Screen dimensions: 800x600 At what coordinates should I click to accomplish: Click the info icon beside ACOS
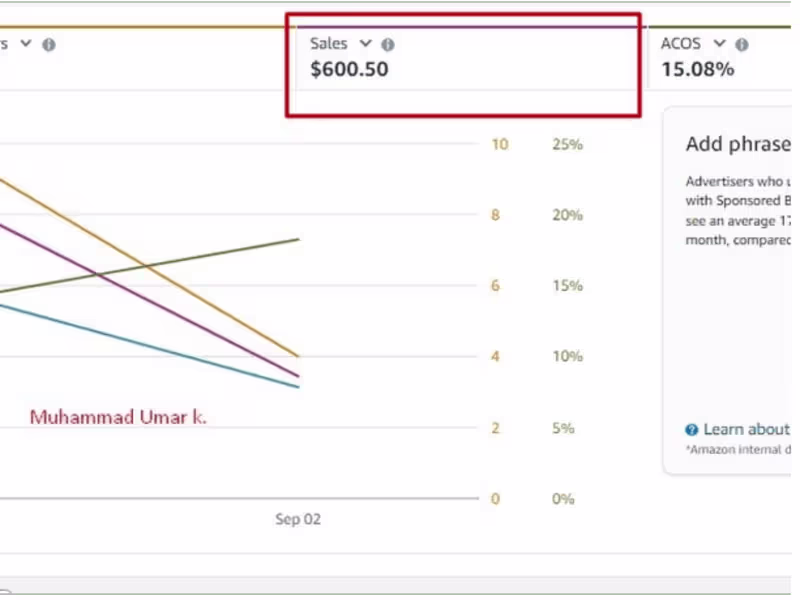pos(742,45)
